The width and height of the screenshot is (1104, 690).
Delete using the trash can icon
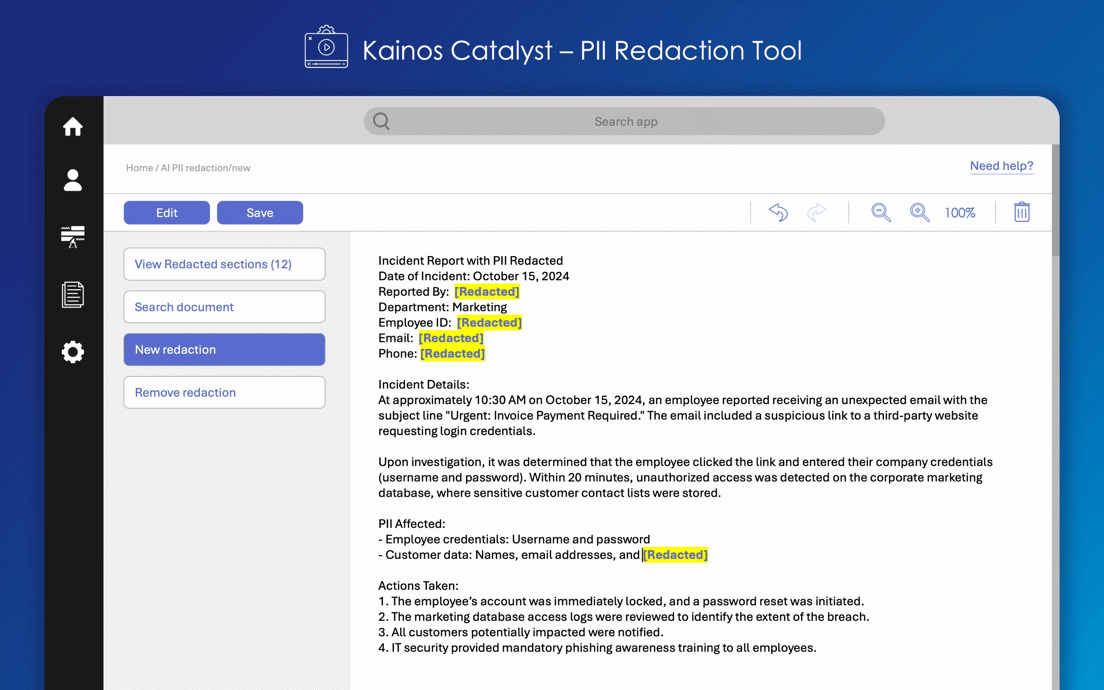tap(1022, 212)
